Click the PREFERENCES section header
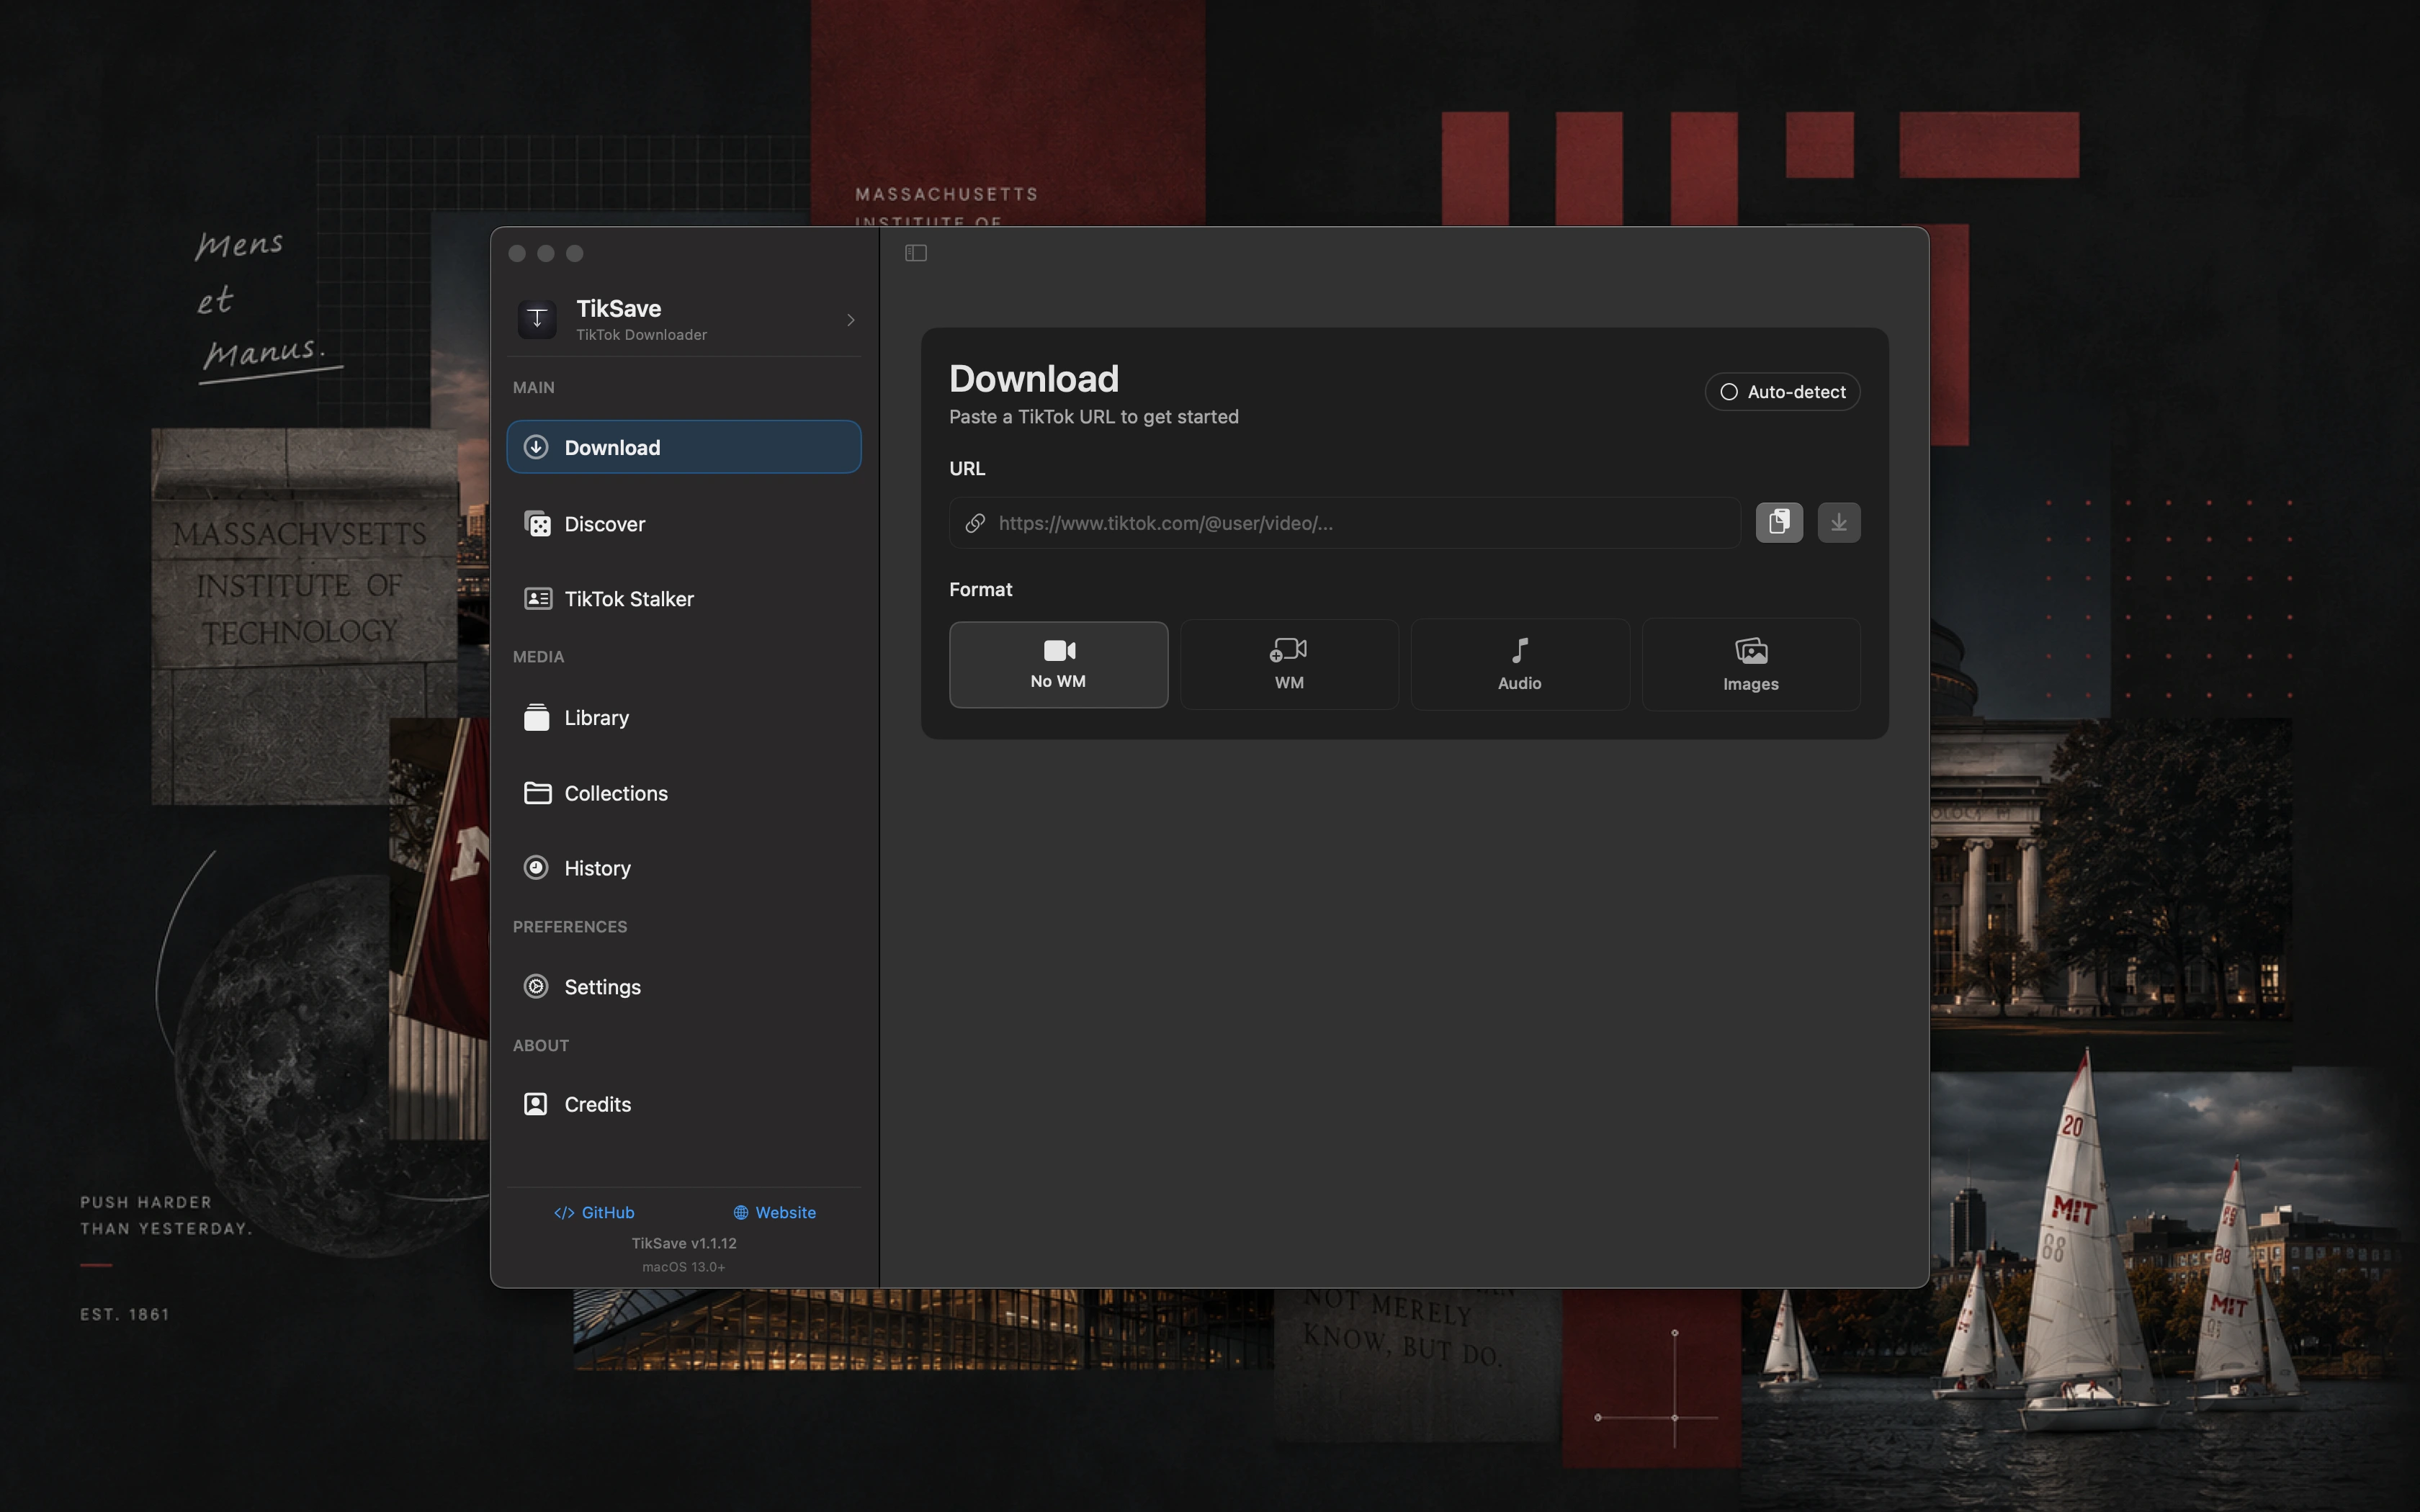2420x1512 pixels. click(x=570, y=927)
